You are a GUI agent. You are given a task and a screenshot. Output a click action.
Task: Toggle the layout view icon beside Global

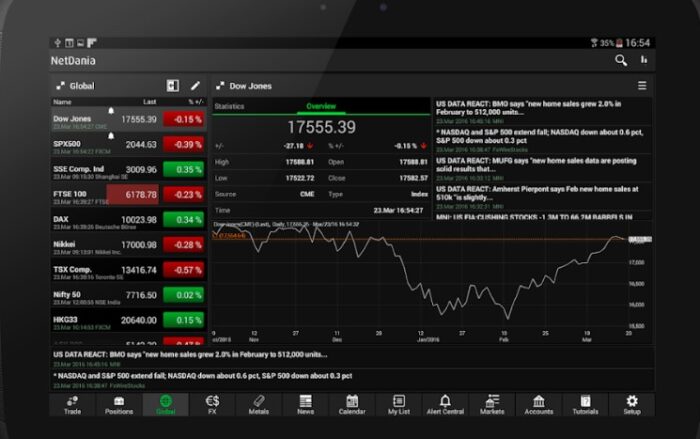pyautogui.click(x=173, y=86)
